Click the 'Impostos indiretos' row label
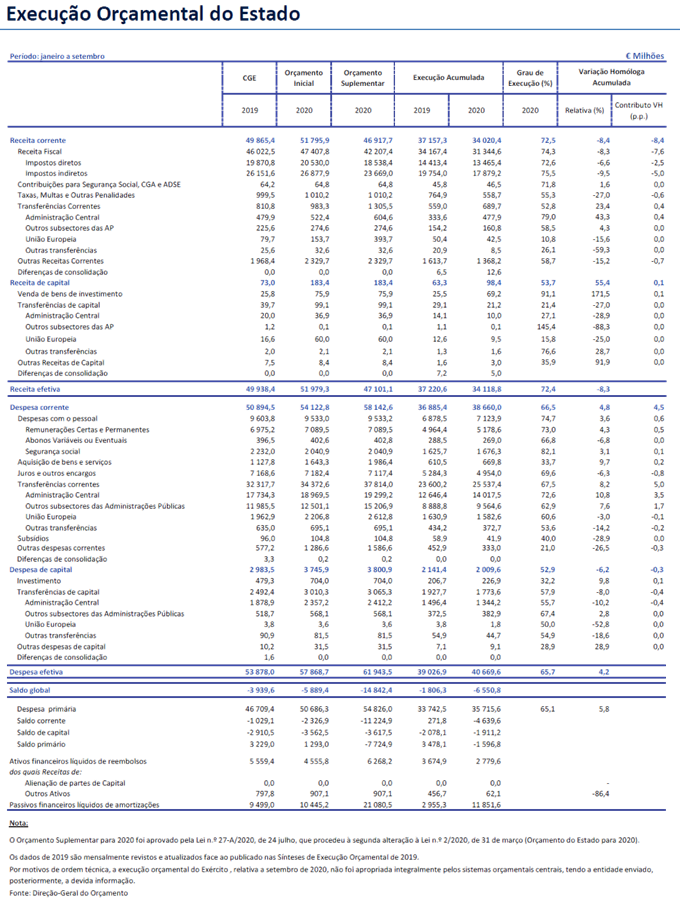The image size is (680, 902). (x=56, y=173)
